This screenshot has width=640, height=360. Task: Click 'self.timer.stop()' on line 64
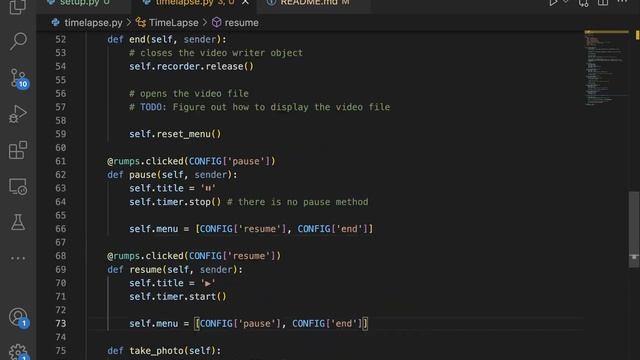pos(175,202)
